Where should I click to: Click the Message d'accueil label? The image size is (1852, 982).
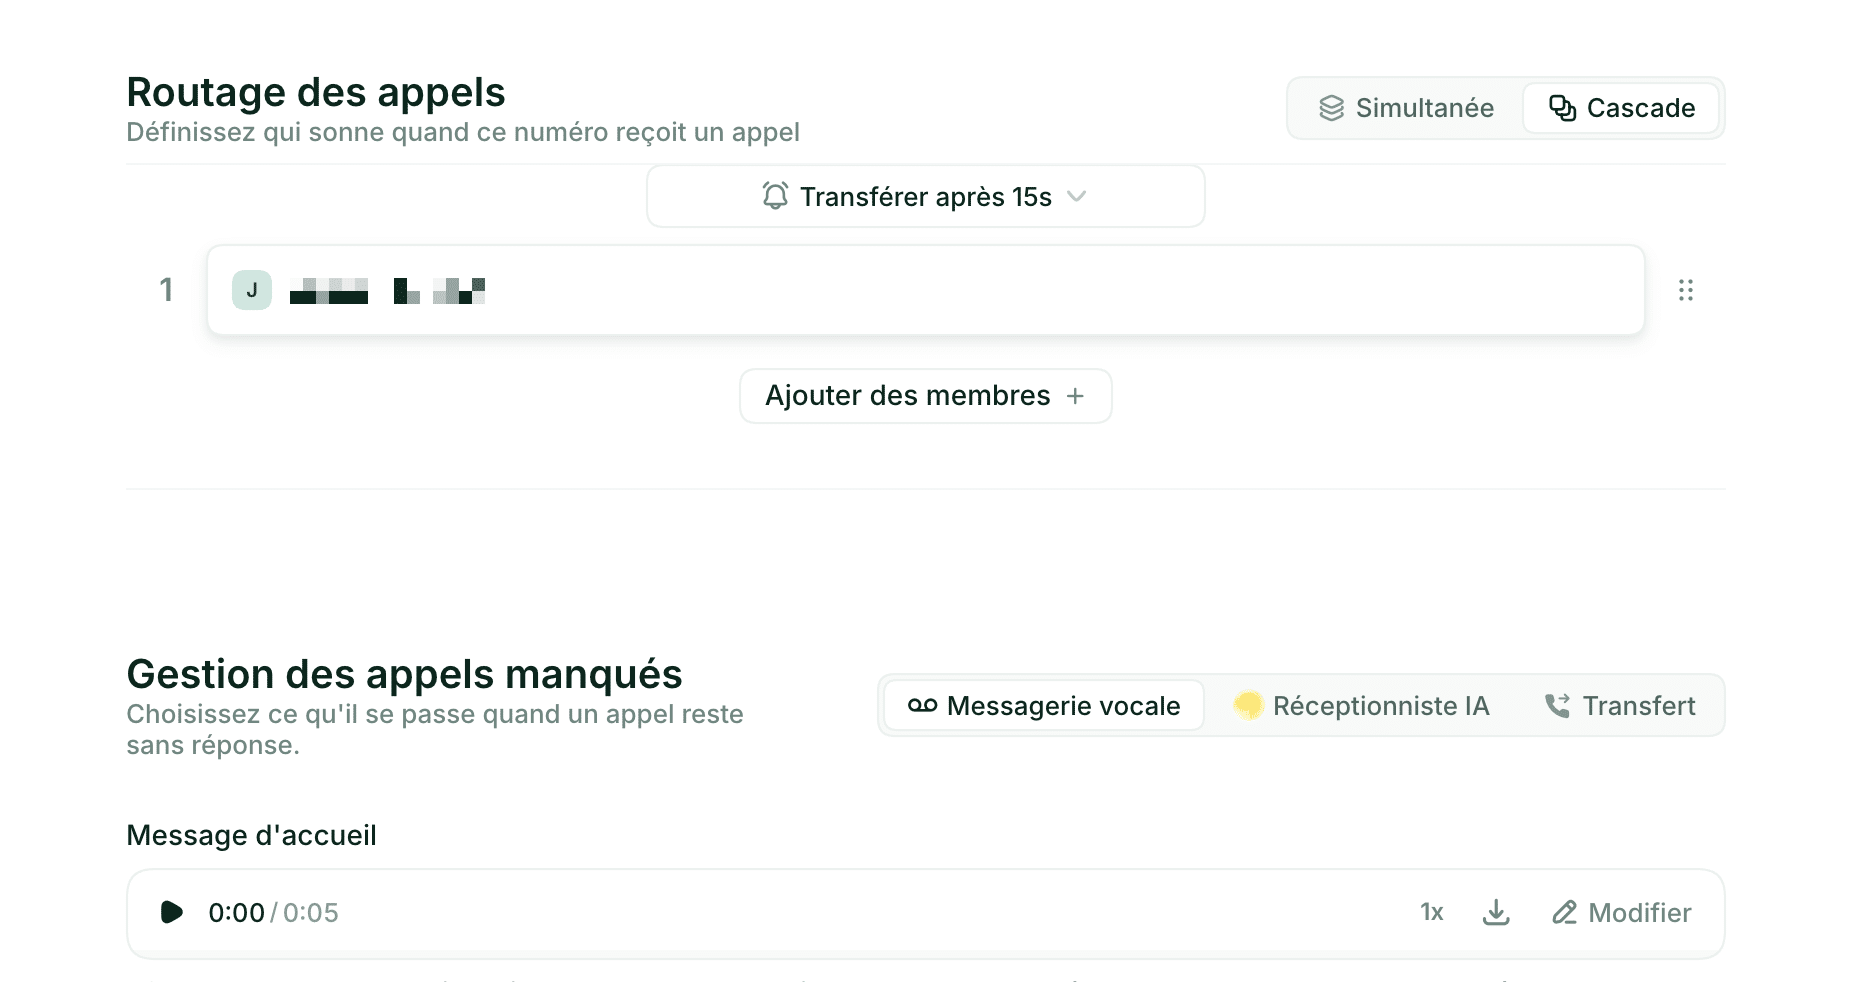pyautogui.click(x=251, y=835)
